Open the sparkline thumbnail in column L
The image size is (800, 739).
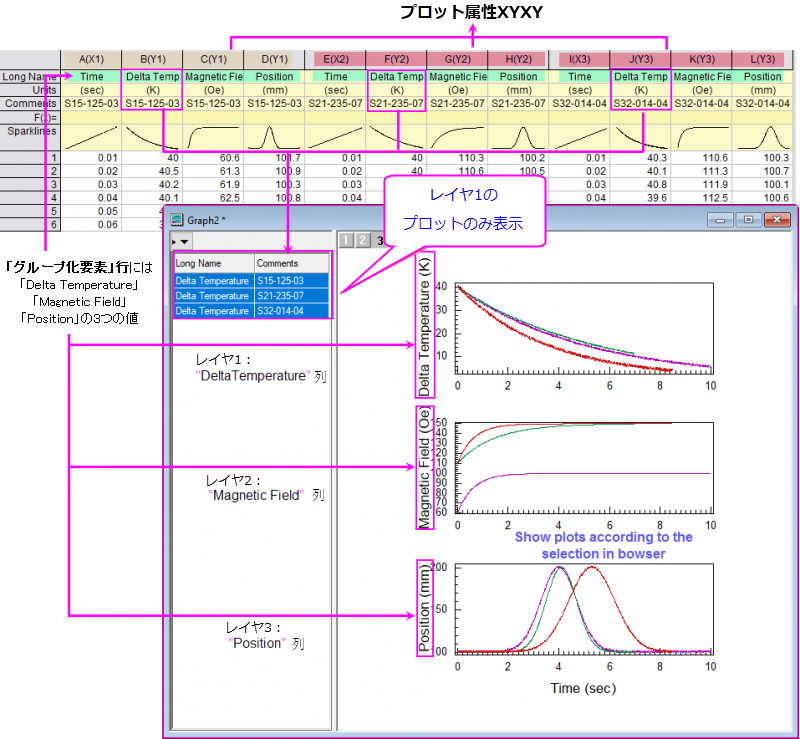click(x=762, y=137)
